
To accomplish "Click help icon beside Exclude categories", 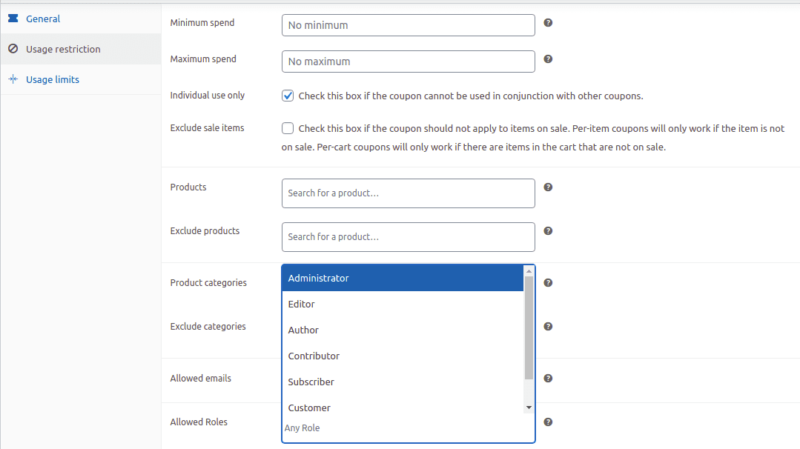I will coord(548,326).
